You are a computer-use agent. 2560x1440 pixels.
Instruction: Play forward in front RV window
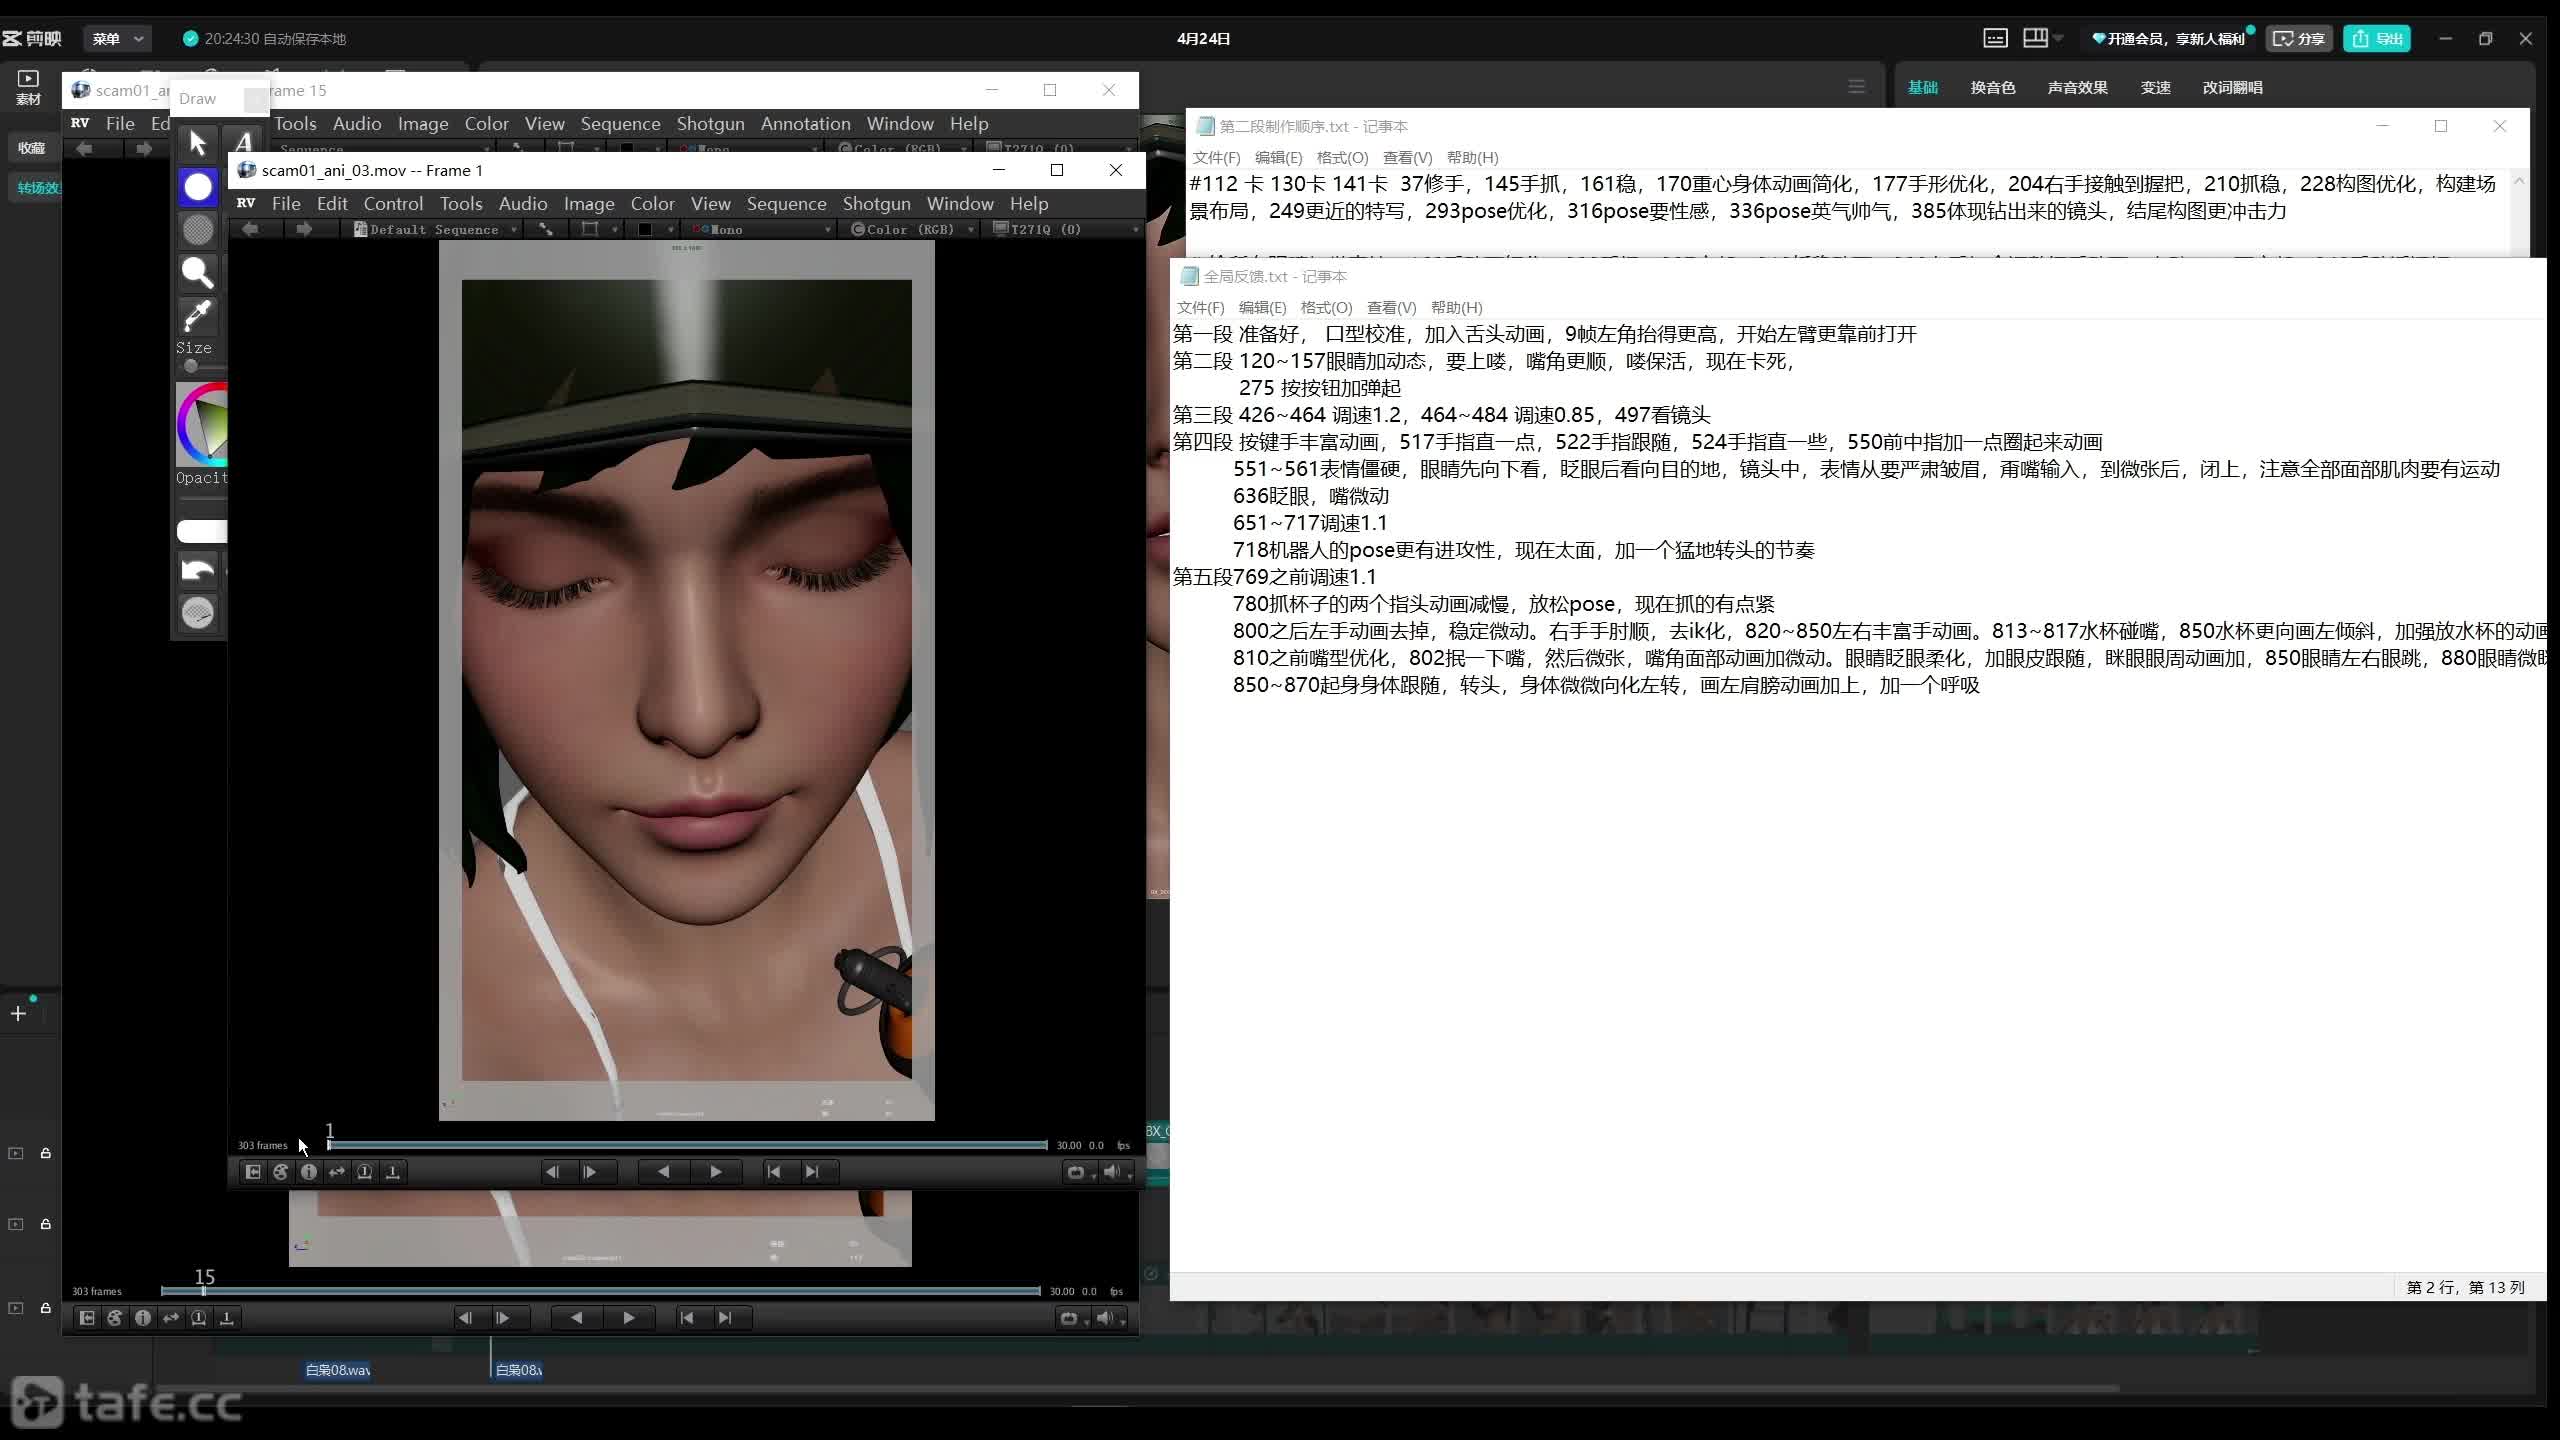click(x=716, y=1172)
